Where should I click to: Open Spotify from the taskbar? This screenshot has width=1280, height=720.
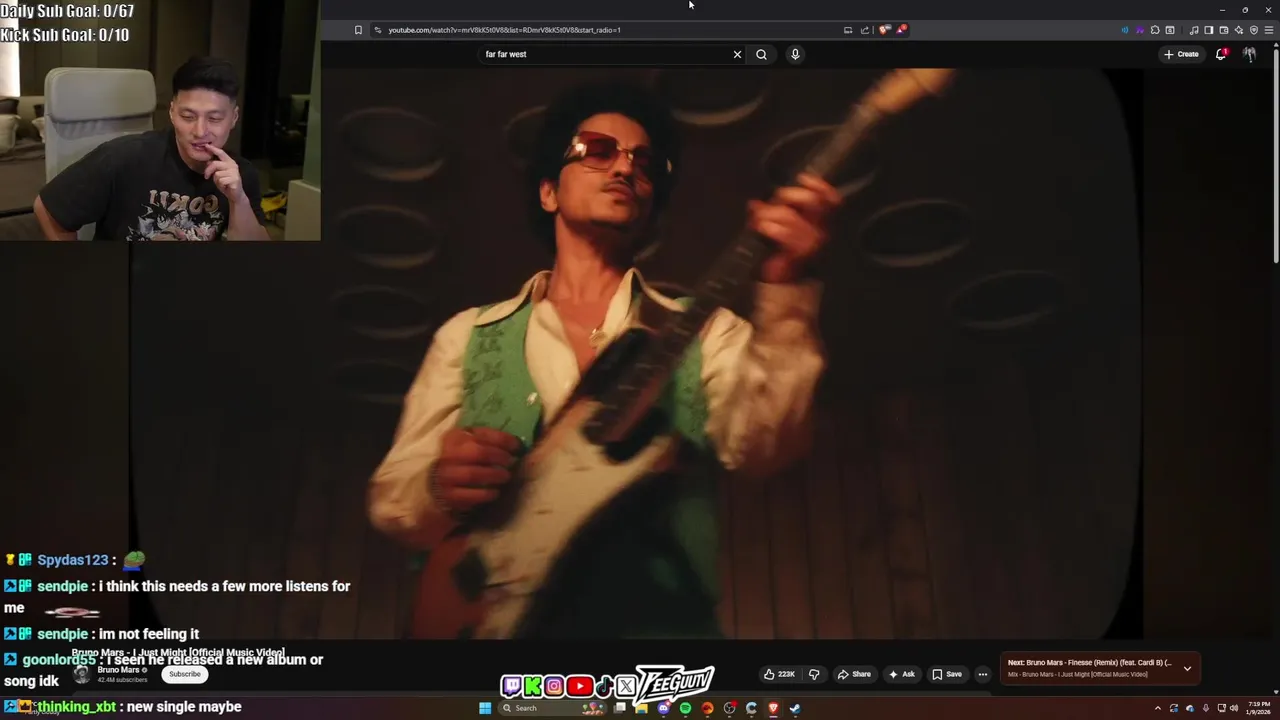[685, 708]
